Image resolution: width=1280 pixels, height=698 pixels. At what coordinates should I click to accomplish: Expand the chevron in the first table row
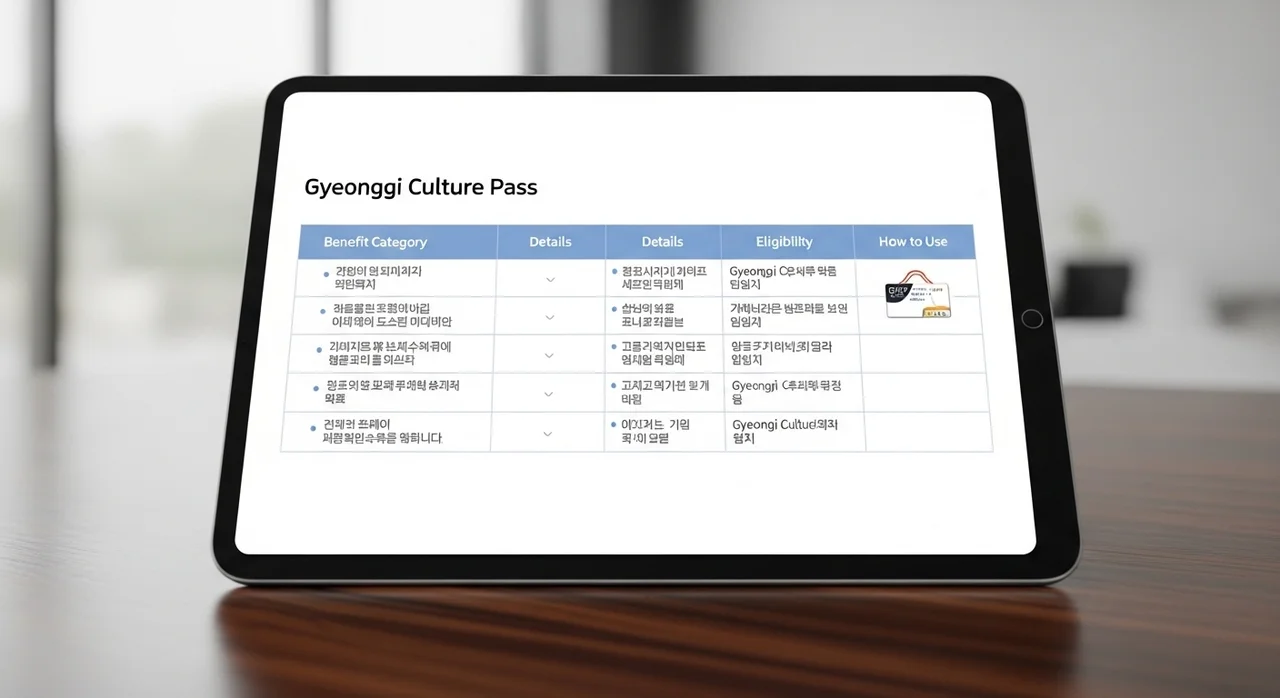point(550,280)
